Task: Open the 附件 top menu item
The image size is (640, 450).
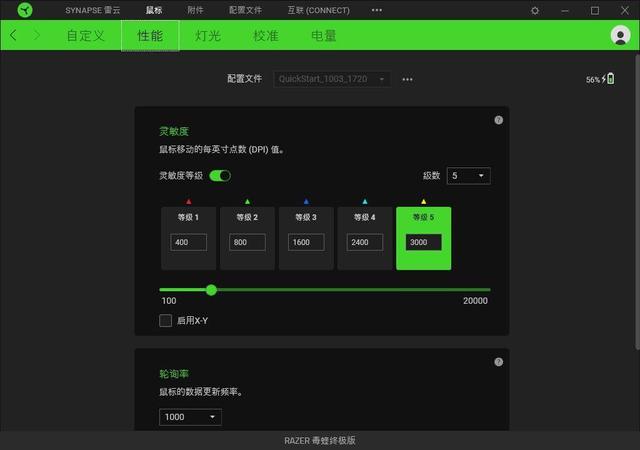Action: click(195, 10)
